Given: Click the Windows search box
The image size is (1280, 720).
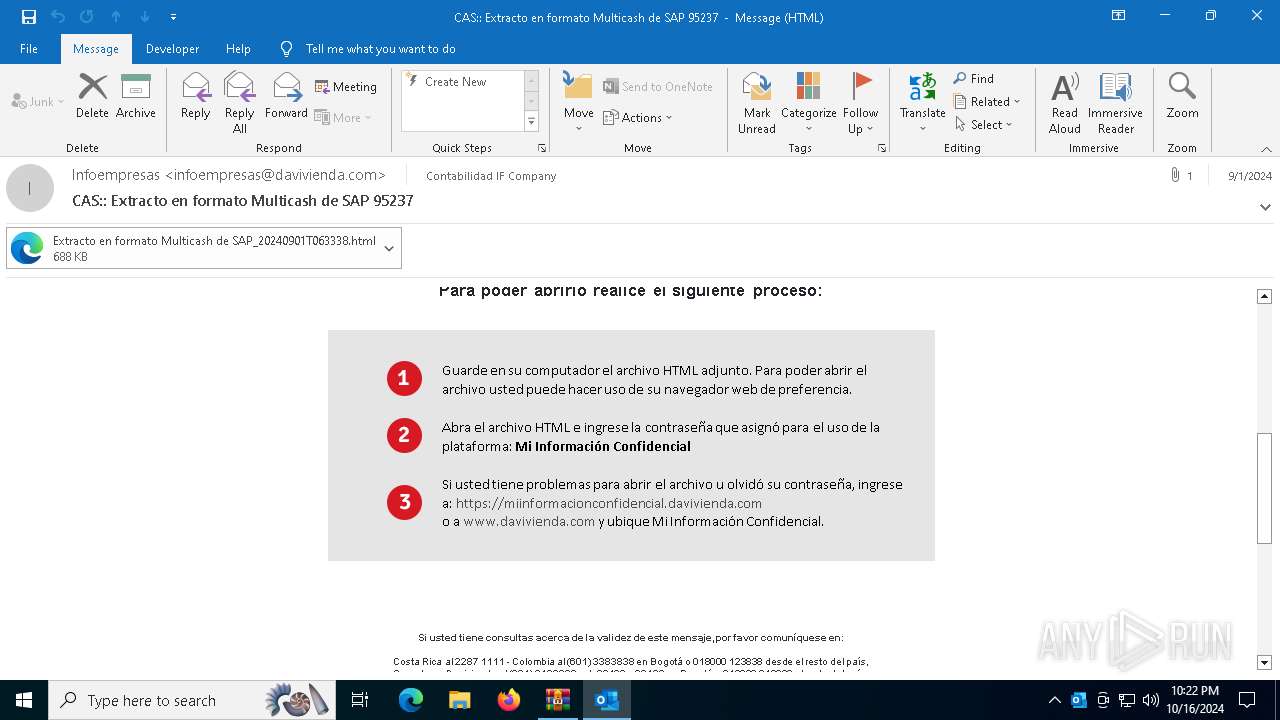Looking at the screenshot, I should [x=192, y=700].
